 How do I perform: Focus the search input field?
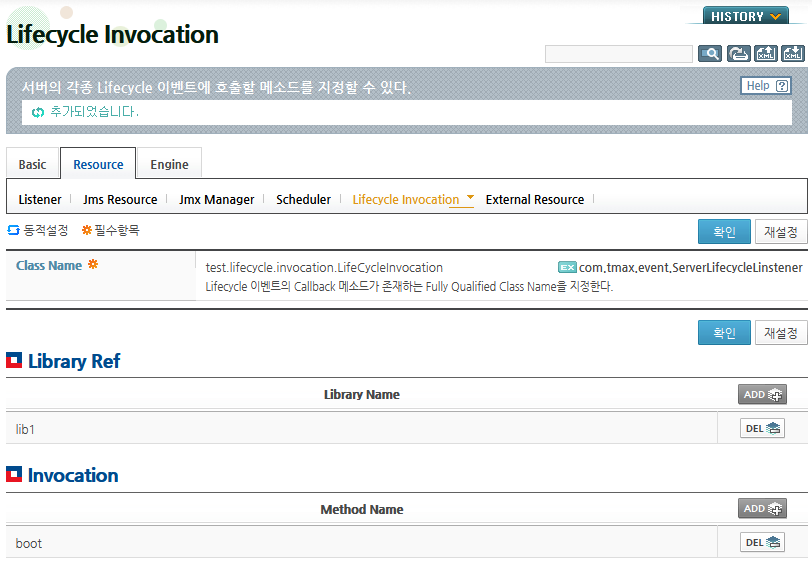click(x=618, y=54)
